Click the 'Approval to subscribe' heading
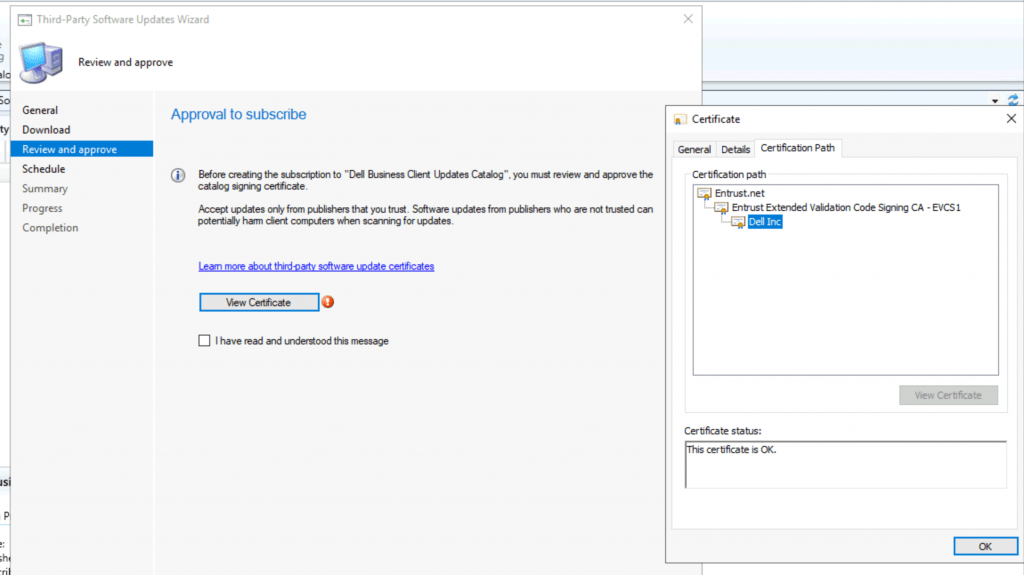1024x575 pixels. coord(238,114)
